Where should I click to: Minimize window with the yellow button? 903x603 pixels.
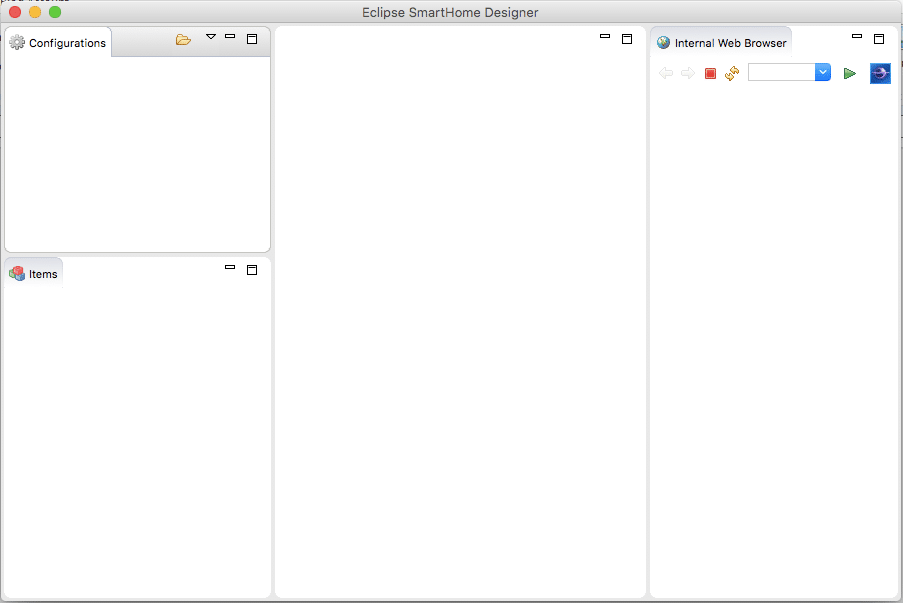pyautogui.click(x=35, y=12)
